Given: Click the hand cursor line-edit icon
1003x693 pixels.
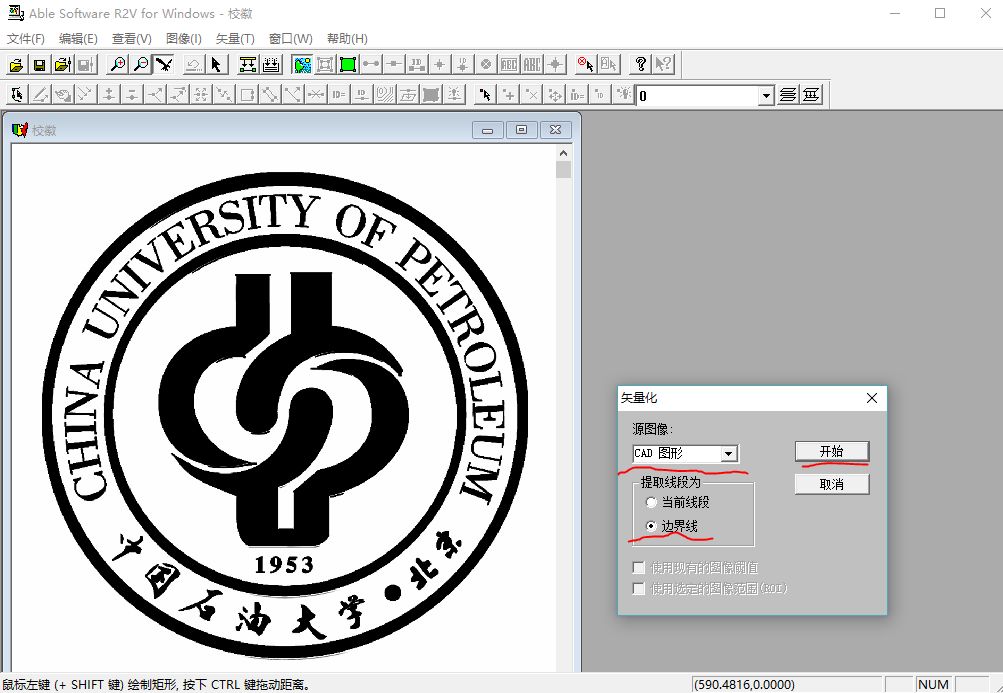Looking at the screenshot, I should click(17, 95).
